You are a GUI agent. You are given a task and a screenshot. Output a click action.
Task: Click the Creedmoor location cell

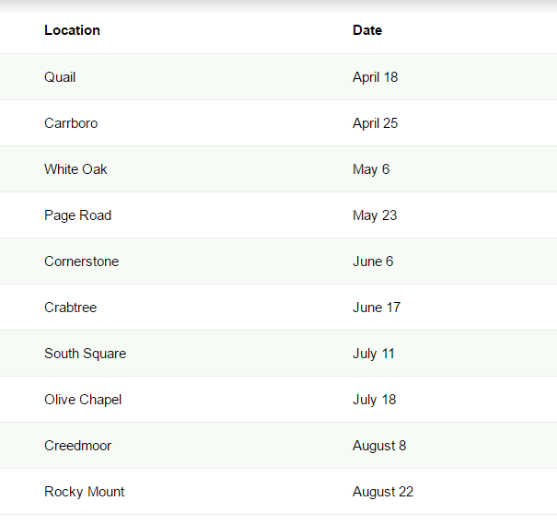tap(78, 446)
